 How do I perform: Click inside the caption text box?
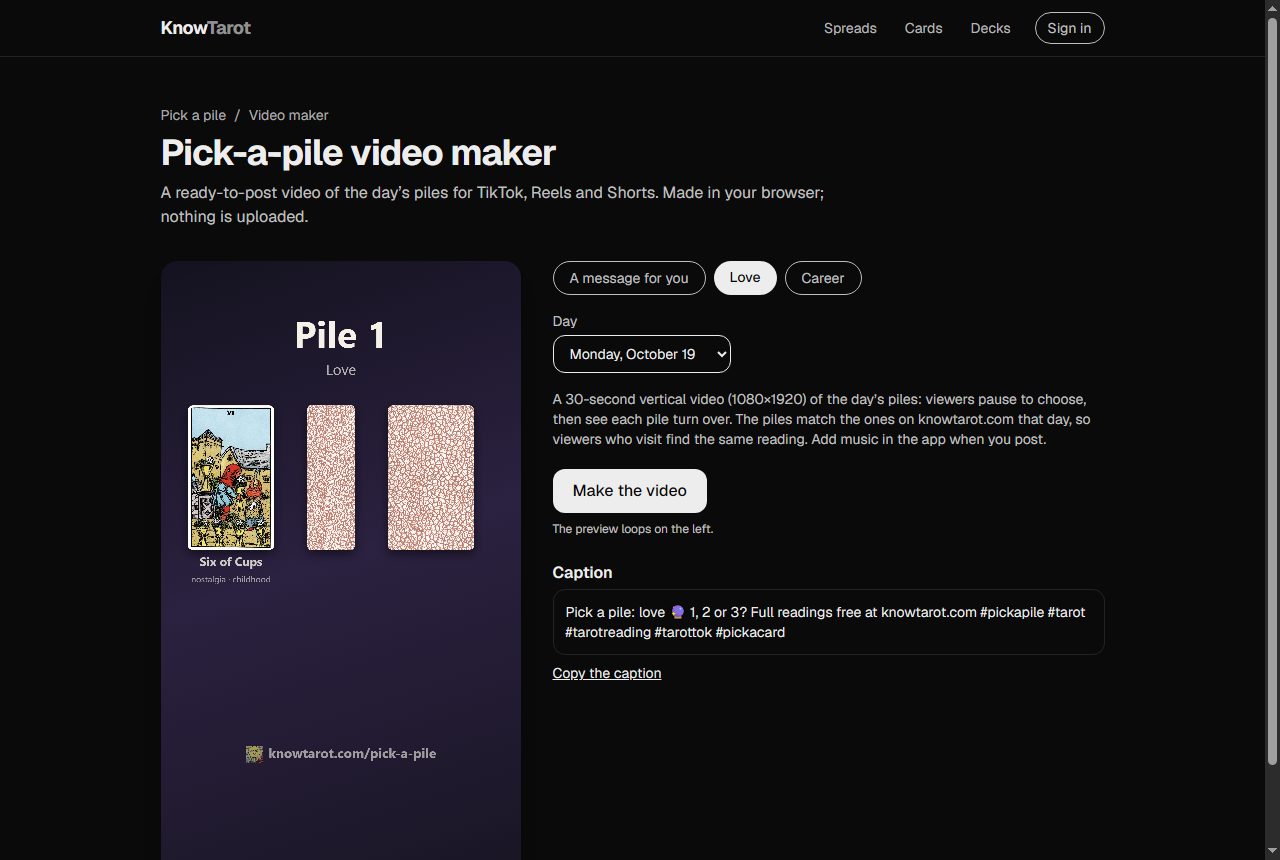[x=828, y=622]
